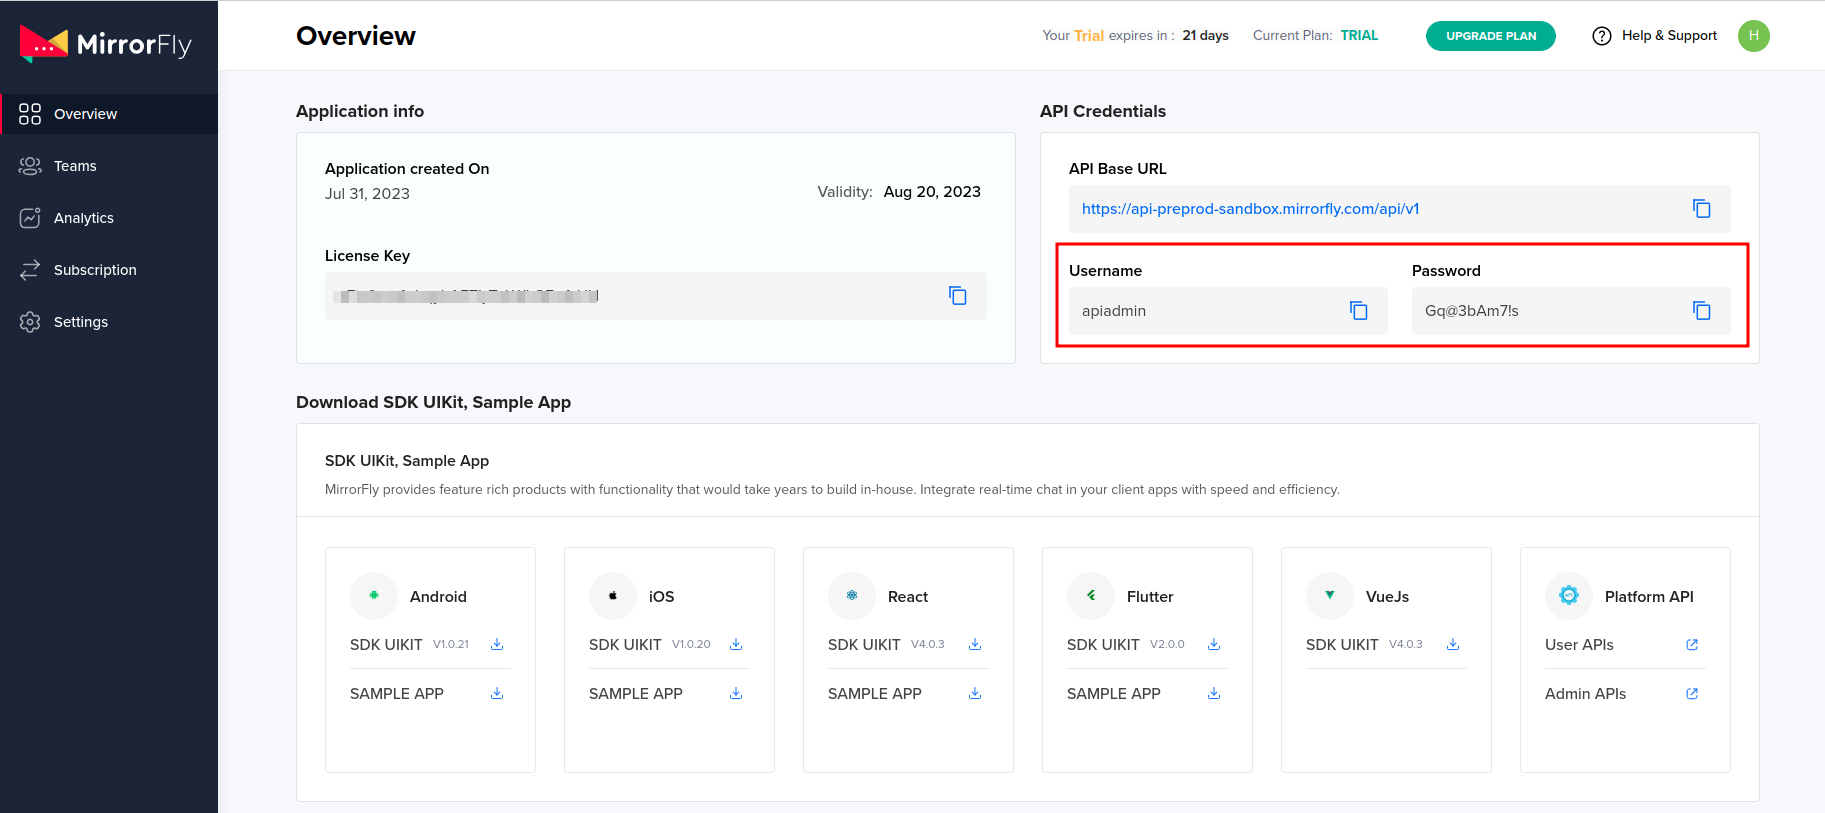
Task: Copy the License Key
Action: click(x=958, y=295)
